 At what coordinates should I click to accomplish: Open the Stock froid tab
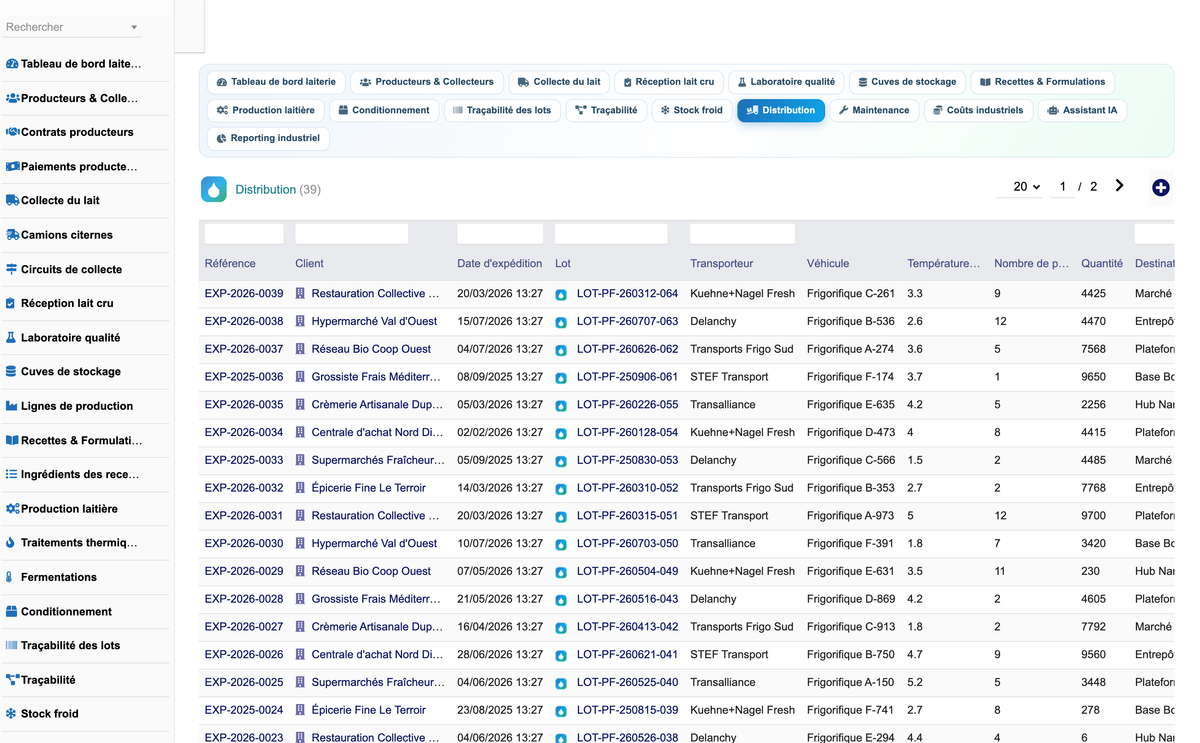pos(692,110)
